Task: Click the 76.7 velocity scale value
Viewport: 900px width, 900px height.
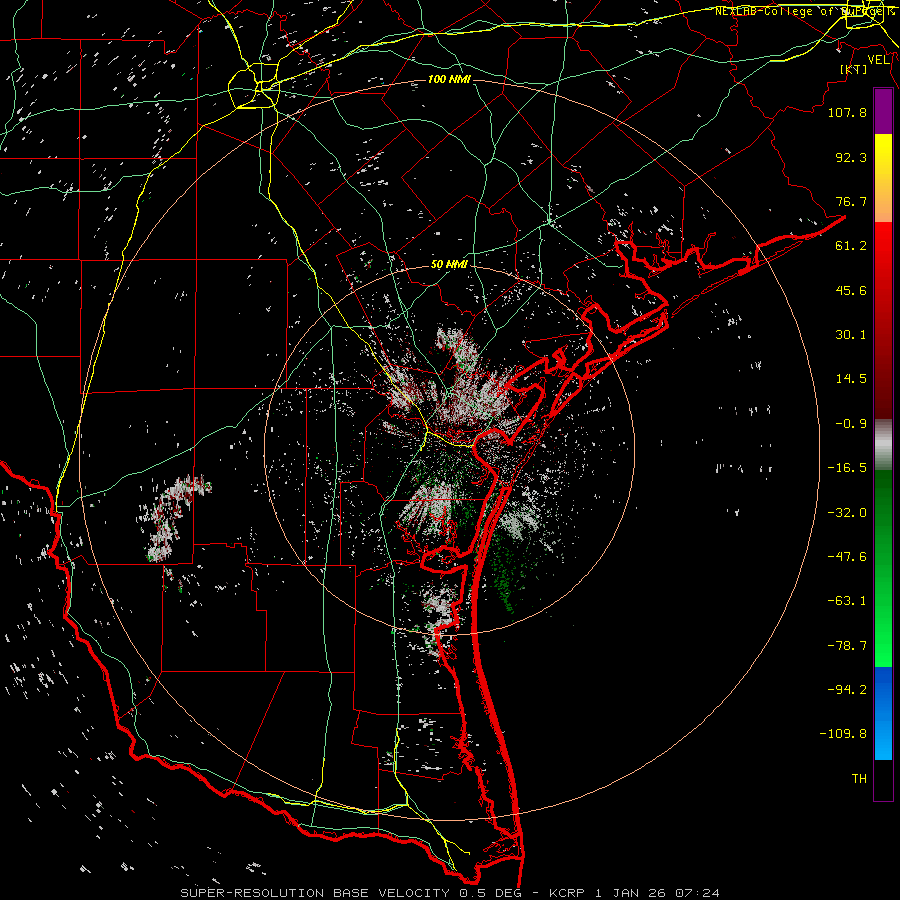Action: [x=851, y=201]
